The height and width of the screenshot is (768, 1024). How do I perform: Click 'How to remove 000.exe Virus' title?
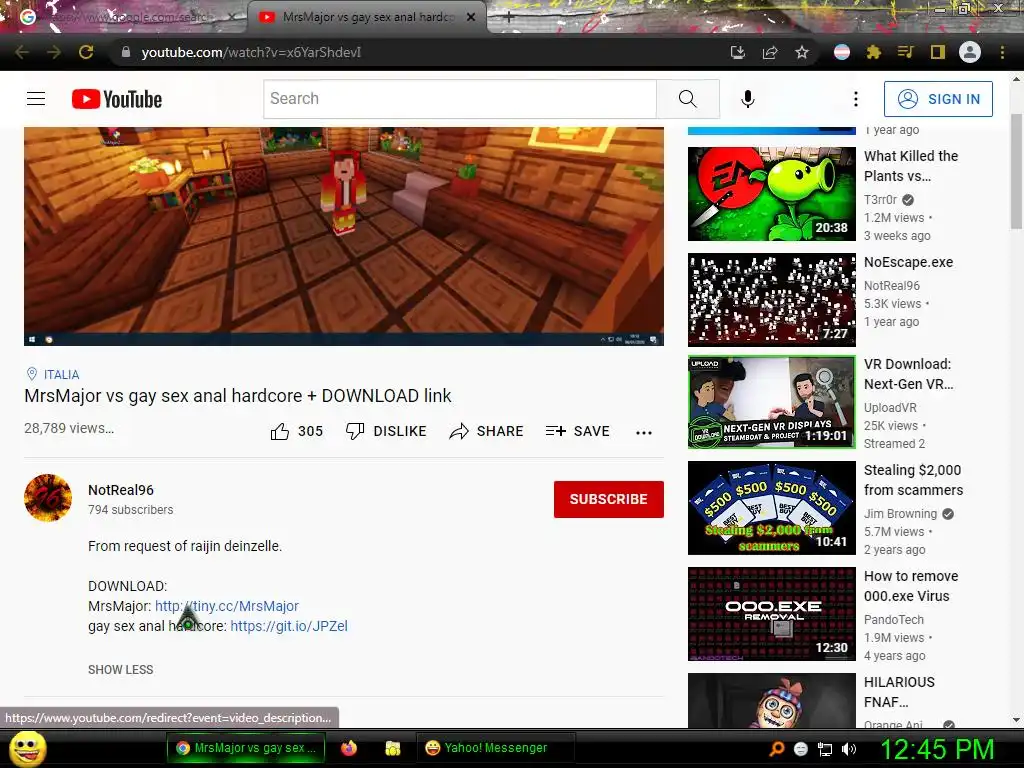[x=911, y=586]
